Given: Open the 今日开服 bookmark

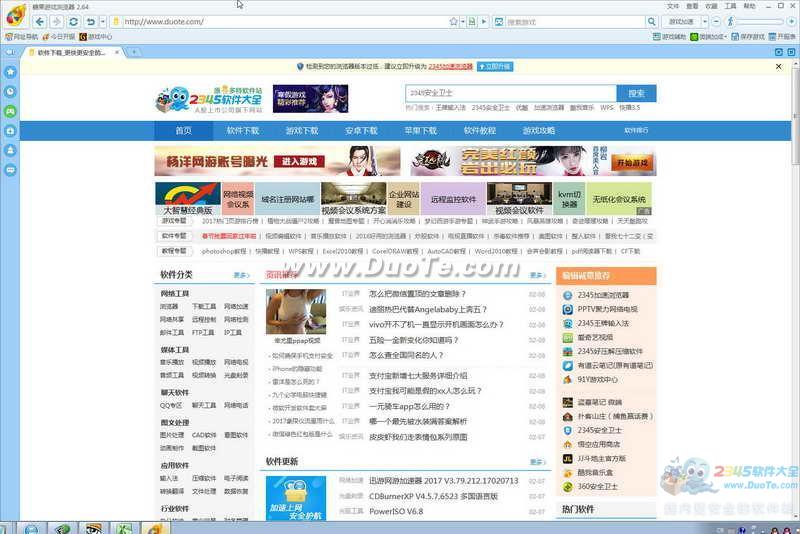Looking at the screenshot, I should click(x=59, y=37).
